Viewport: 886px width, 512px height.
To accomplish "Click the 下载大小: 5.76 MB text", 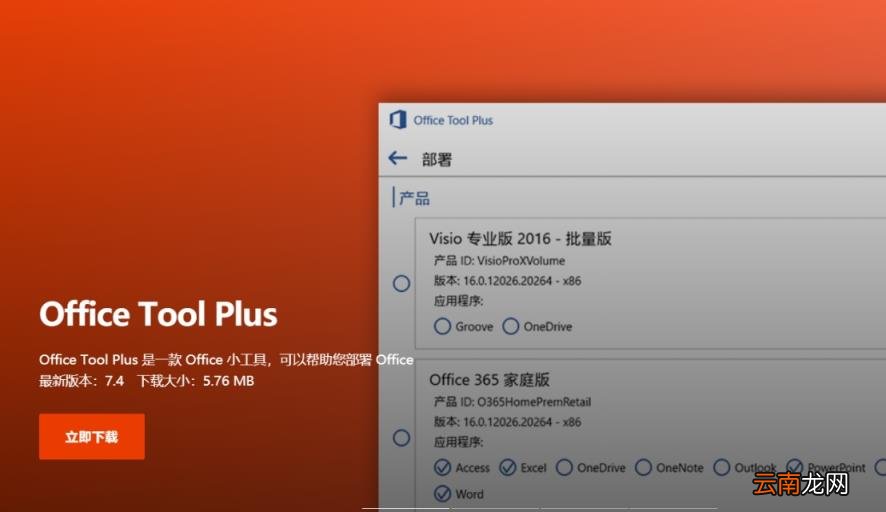I will coord(196,381).
